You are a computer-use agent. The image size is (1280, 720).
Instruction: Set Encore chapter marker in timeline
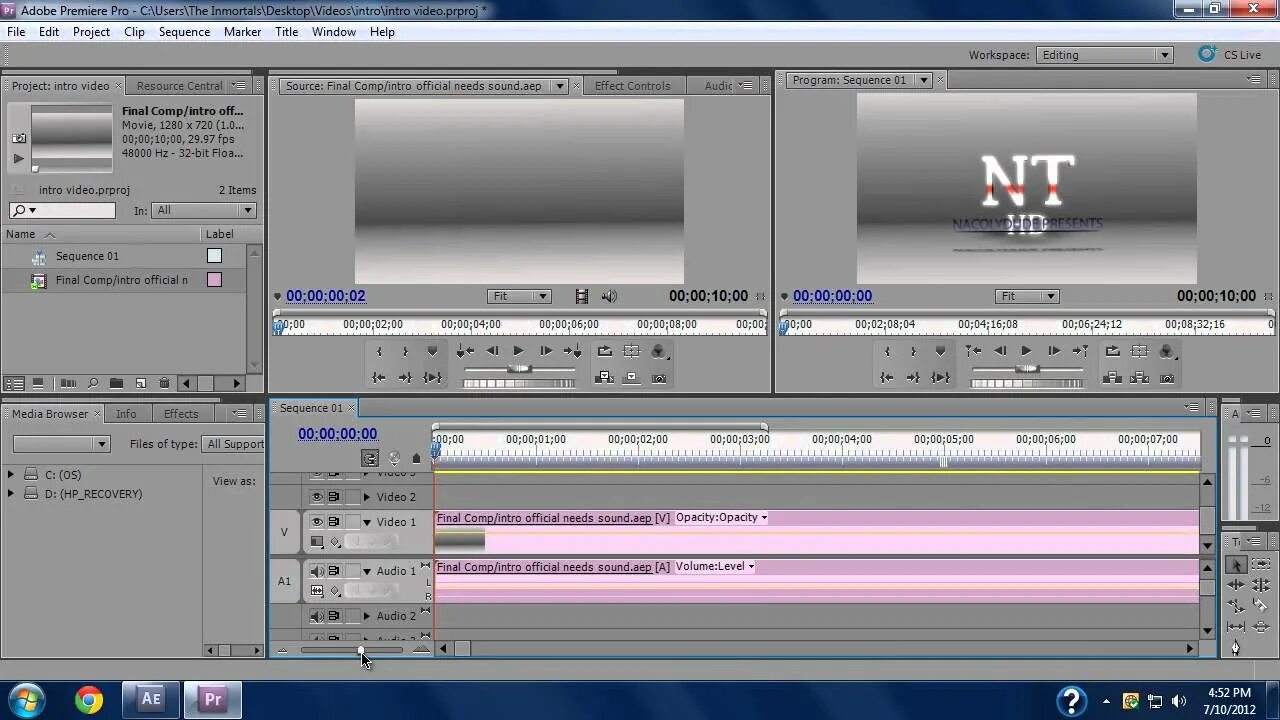pos(394,459)
